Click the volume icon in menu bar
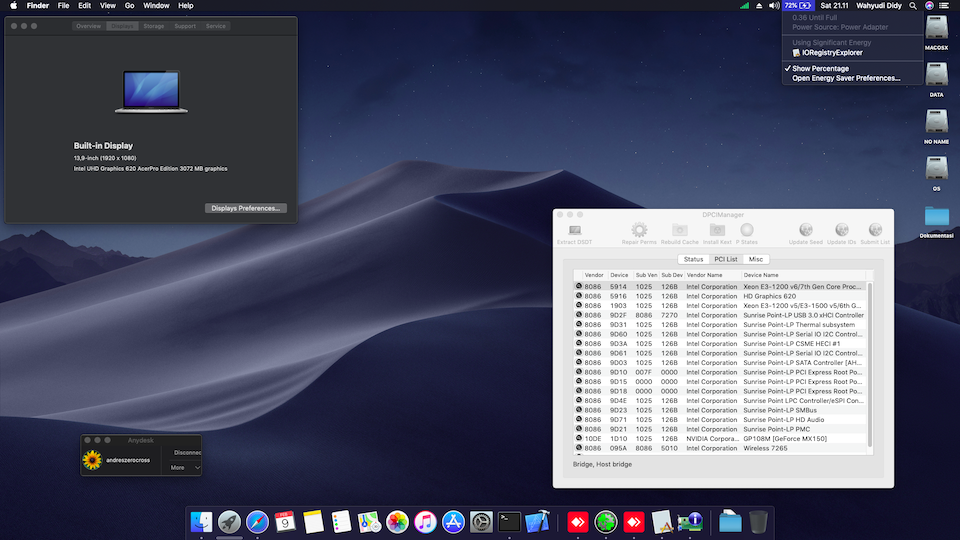The image size is (960, 540). [x=774, y=6]
